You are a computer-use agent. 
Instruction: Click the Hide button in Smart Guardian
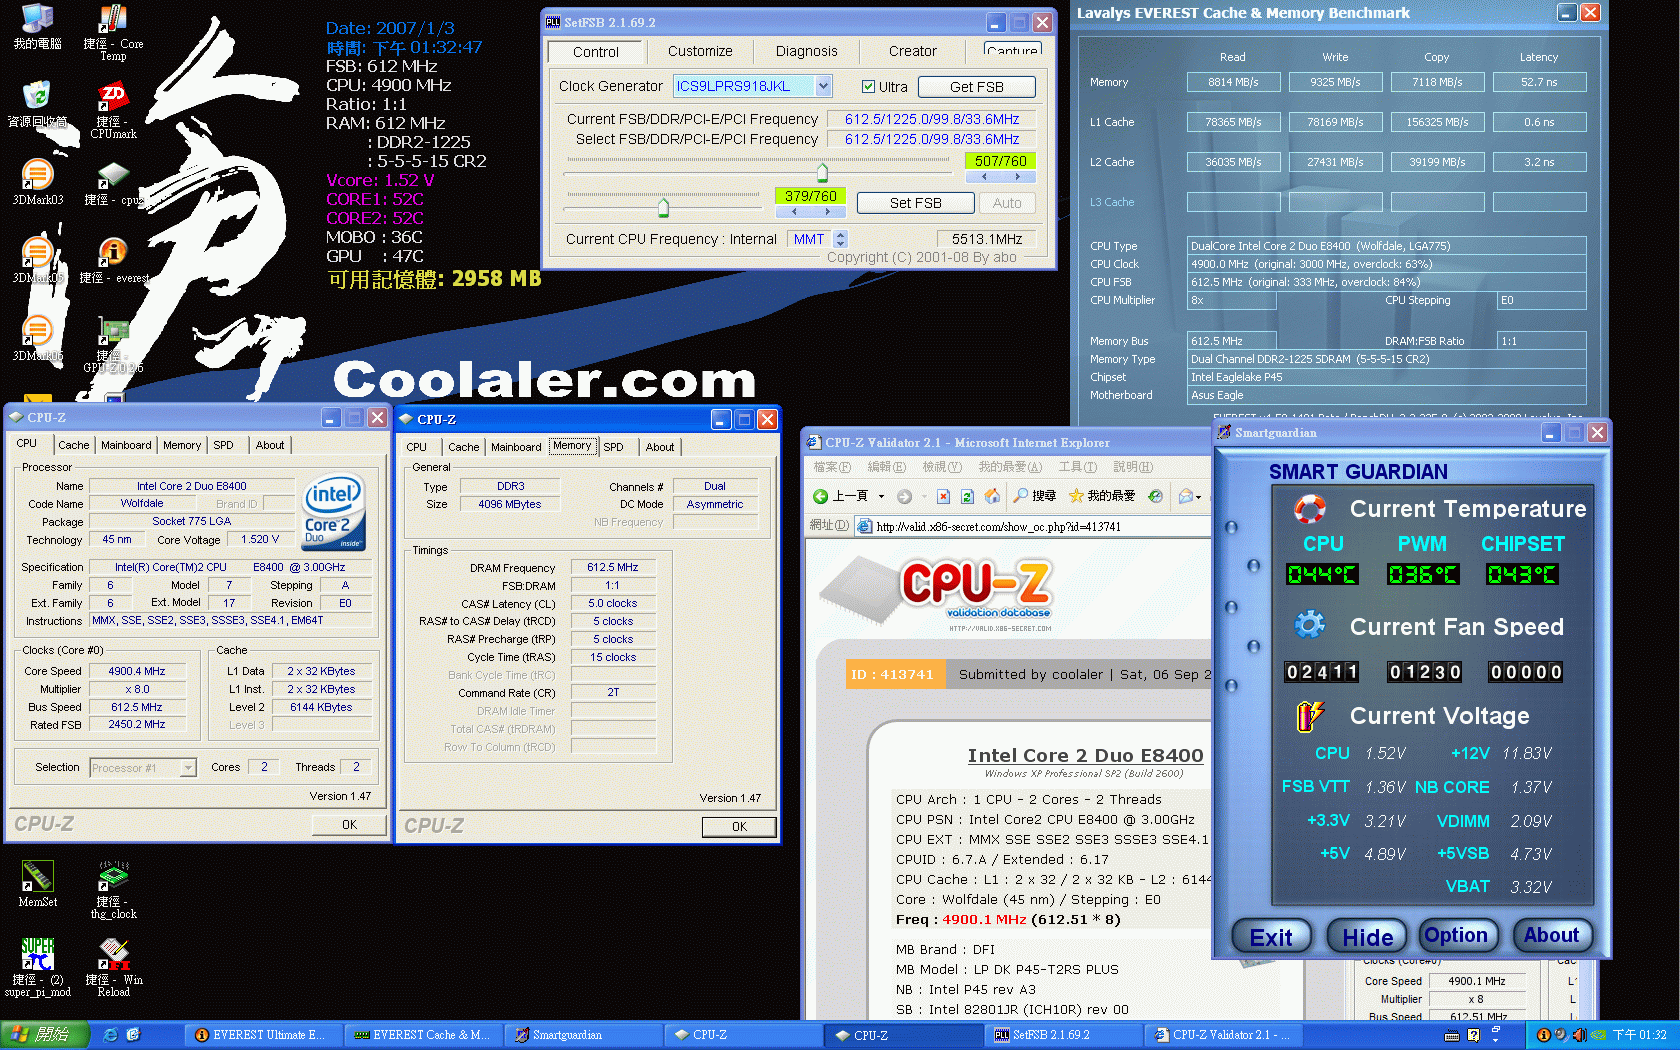click(1367, 937)
